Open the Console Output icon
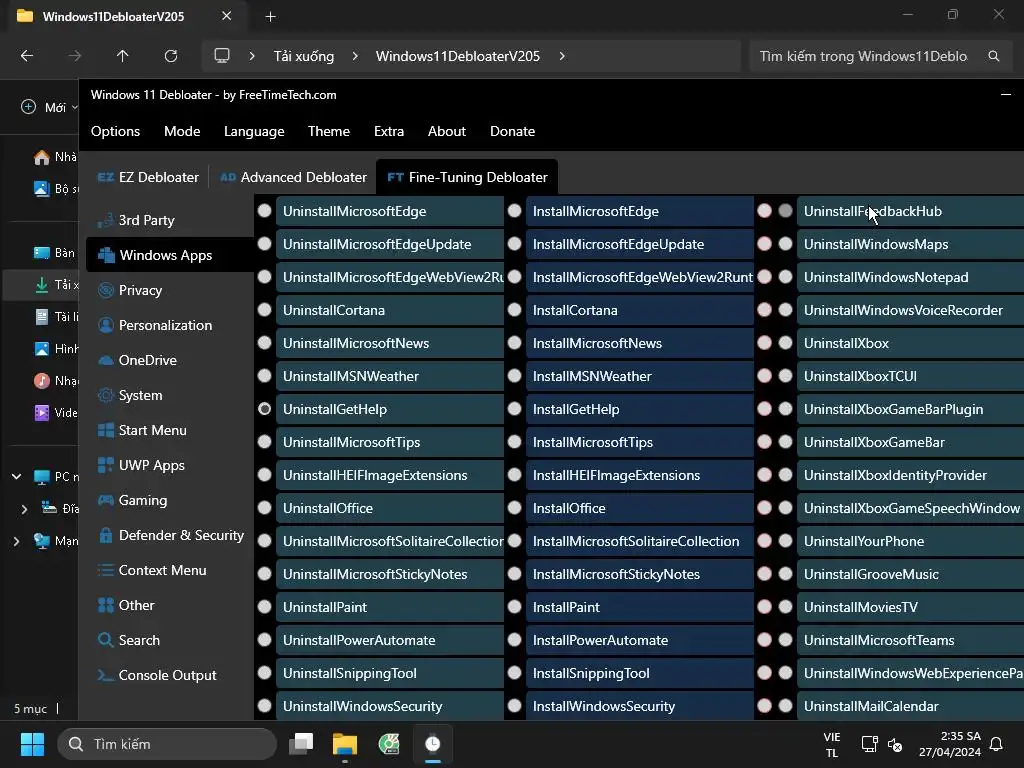The height and width of the screenshot is (768, 1024). coord(105,675)
